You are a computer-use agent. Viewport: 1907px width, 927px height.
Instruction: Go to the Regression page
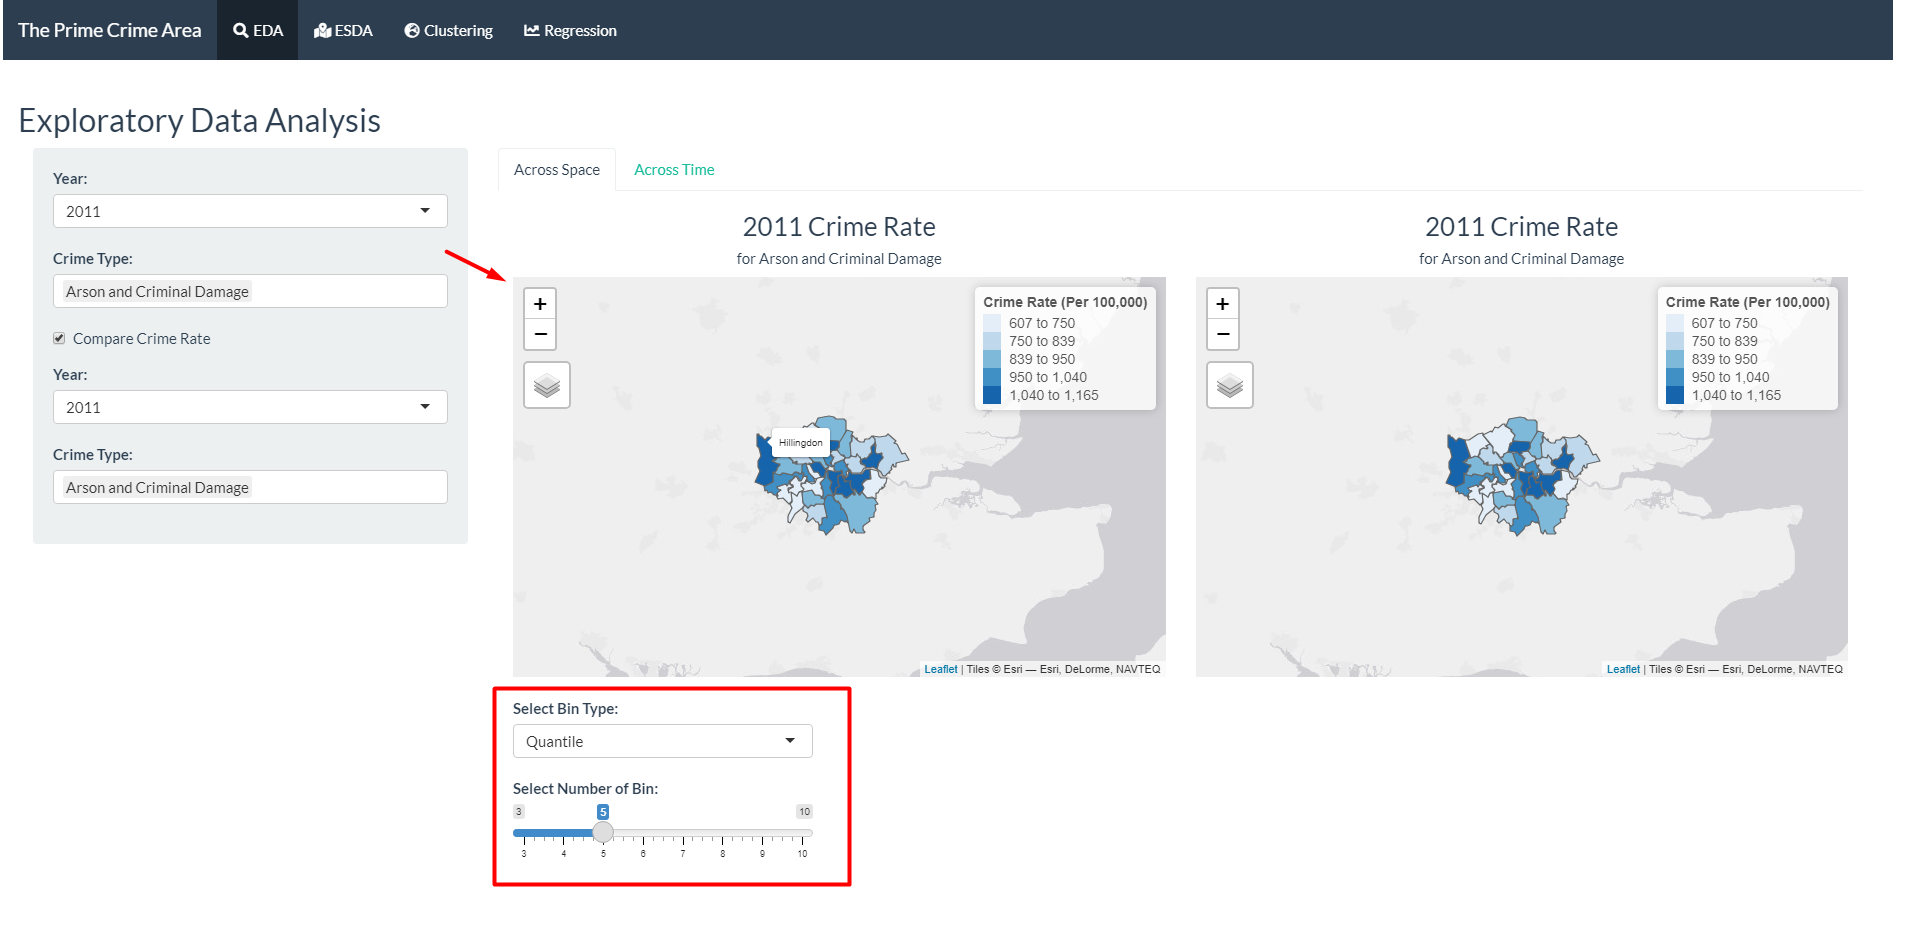[x=570, y=31]
